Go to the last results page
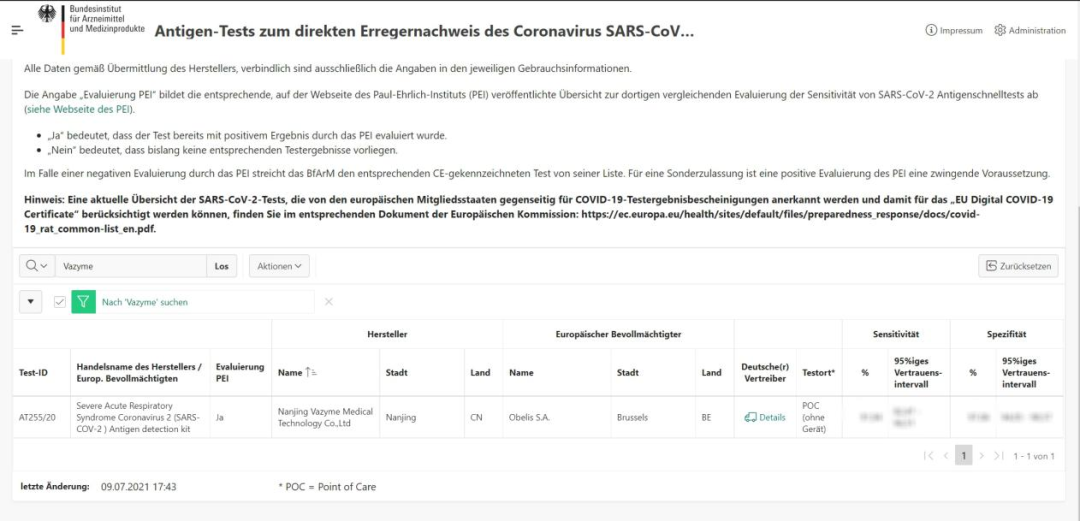 tap(998, 456)
